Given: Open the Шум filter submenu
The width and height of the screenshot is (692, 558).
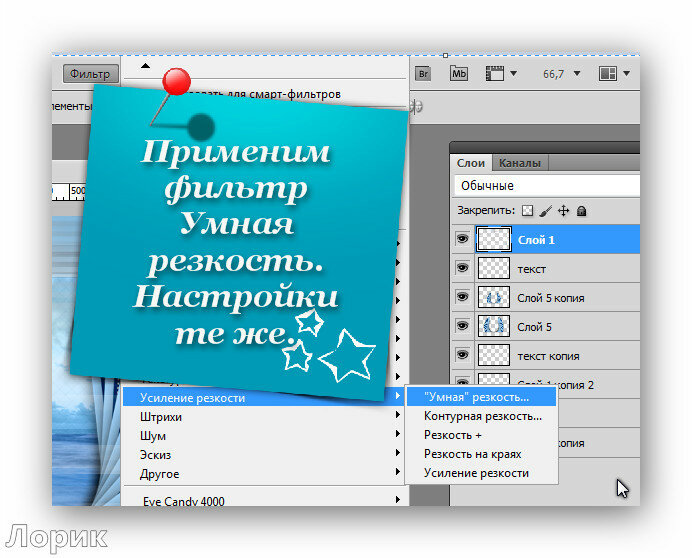Looking at the screenshot, I should pyautogui.click(x=263, y=436).
